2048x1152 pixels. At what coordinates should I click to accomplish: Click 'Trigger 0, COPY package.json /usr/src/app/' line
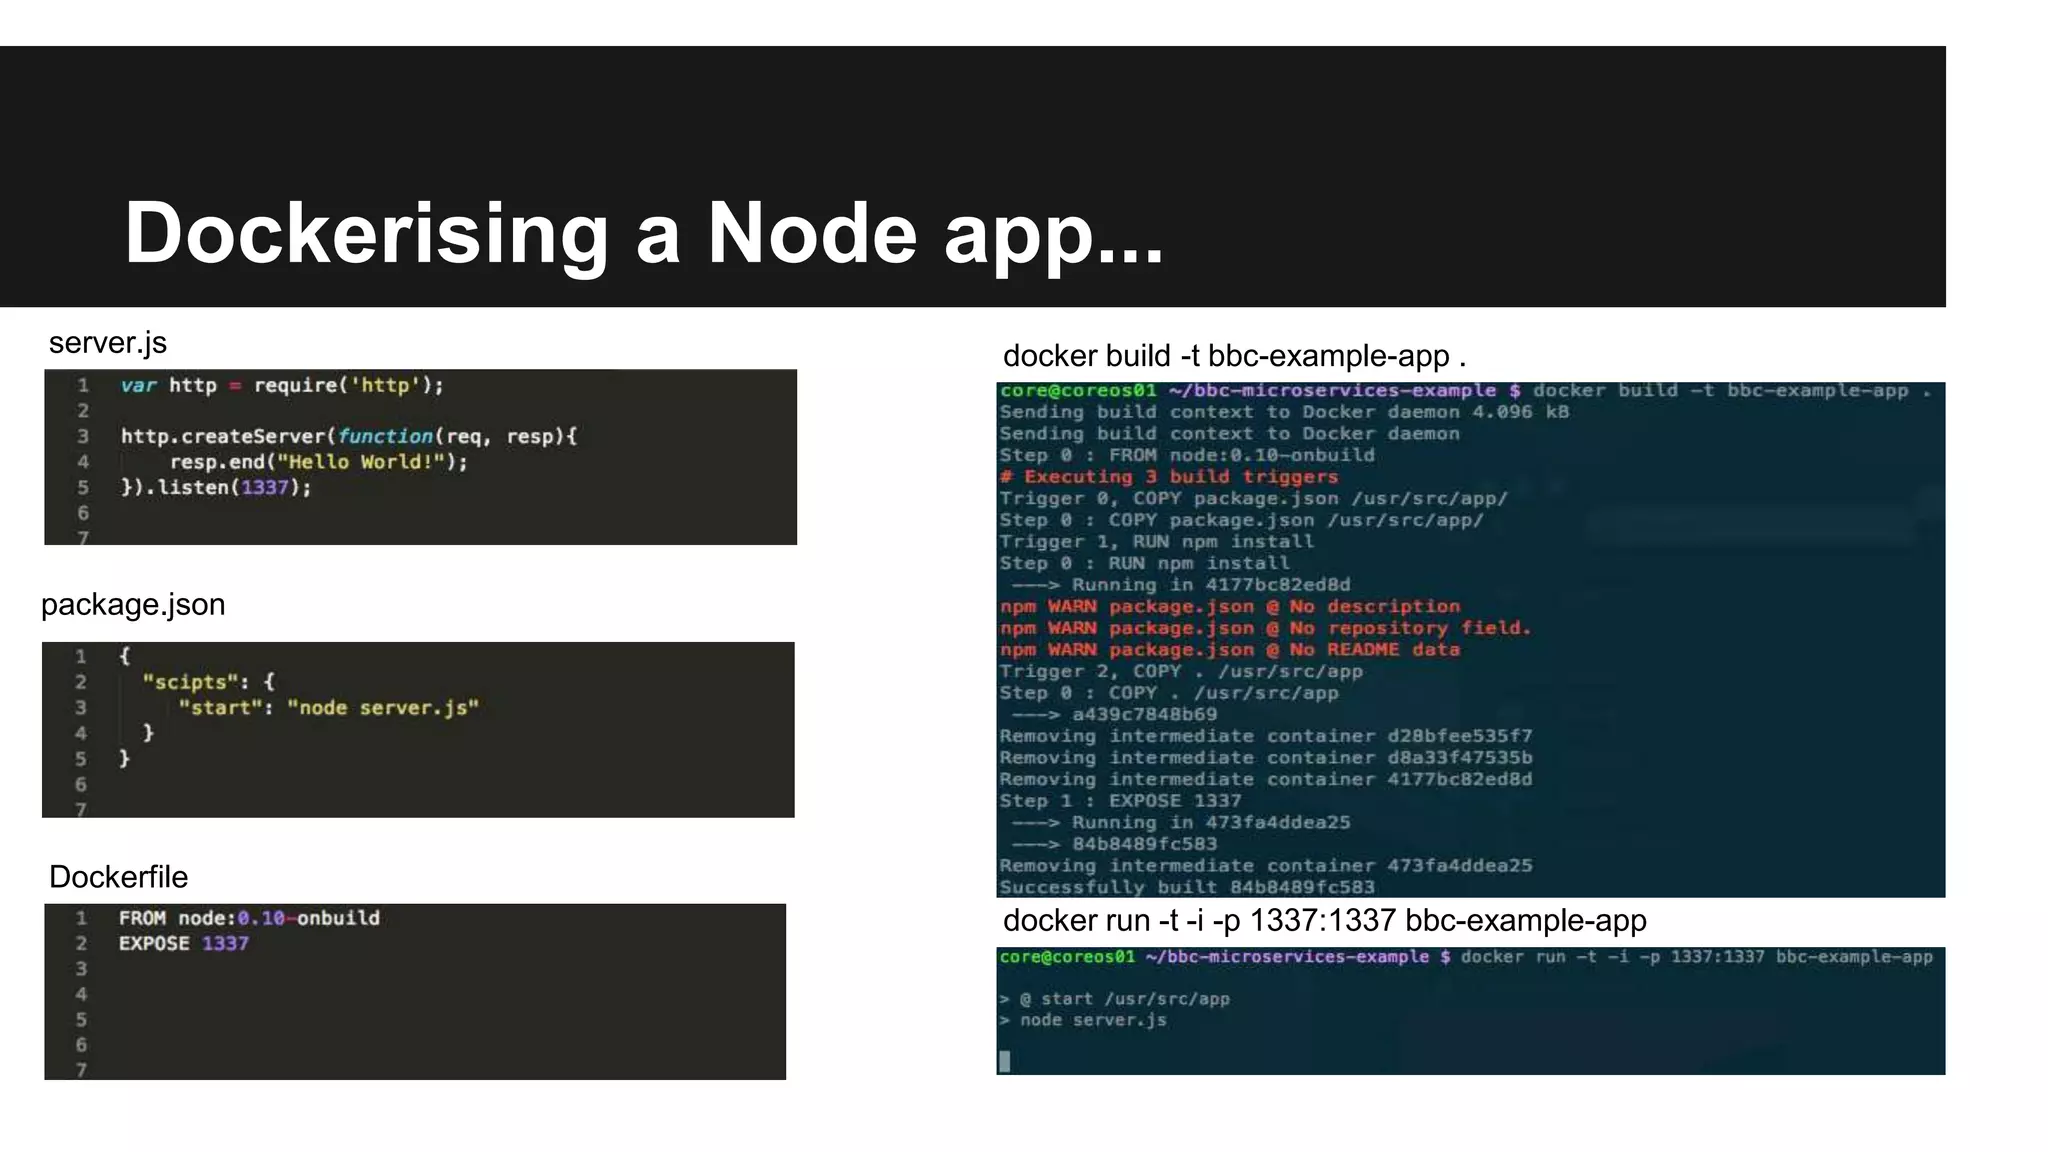point(1254,498)
